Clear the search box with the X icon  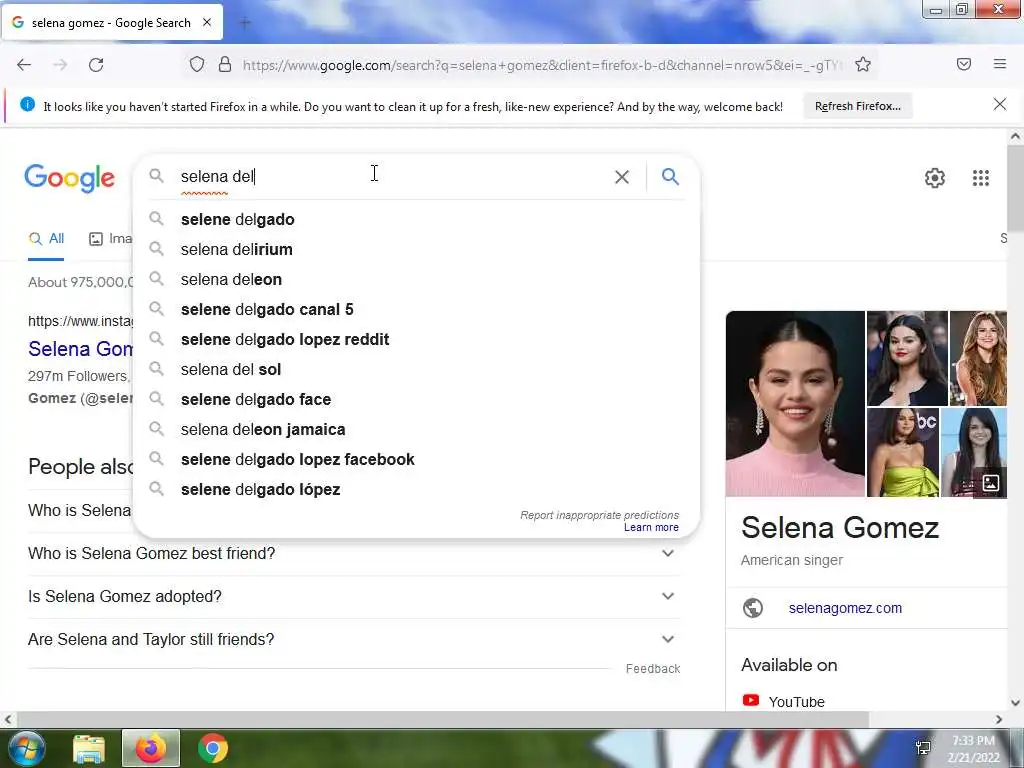coord(622,177)
